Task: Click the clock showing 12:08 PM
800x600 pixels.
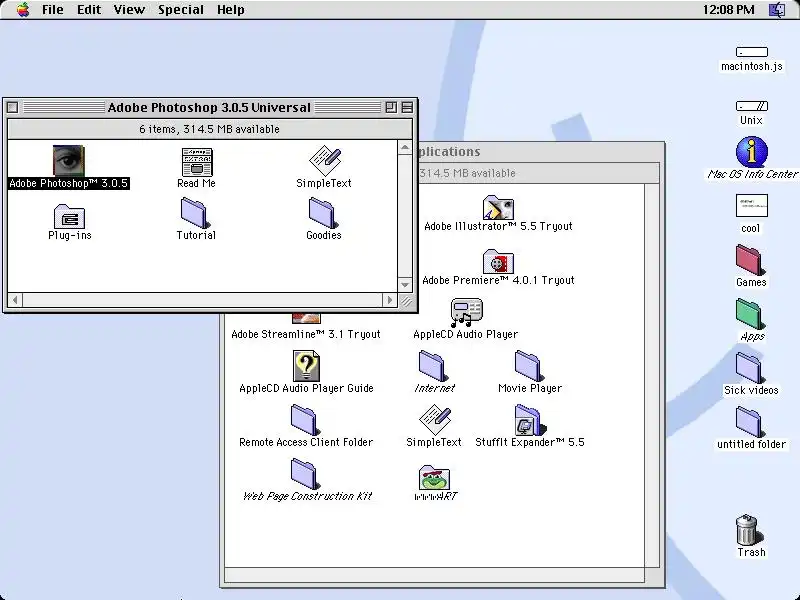Action: 729,10
